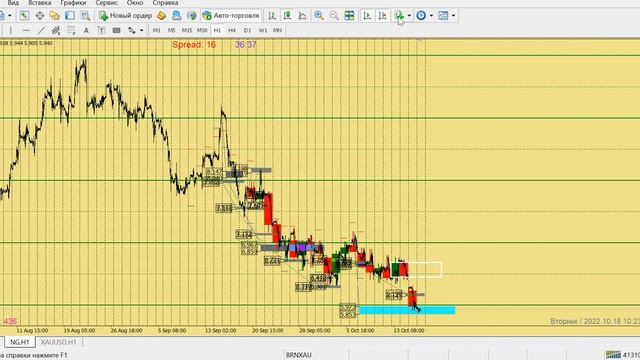This screenshot has width=640, height=360.
Task: Select the horizontal line drawing tool
Action: click(26, 30)
